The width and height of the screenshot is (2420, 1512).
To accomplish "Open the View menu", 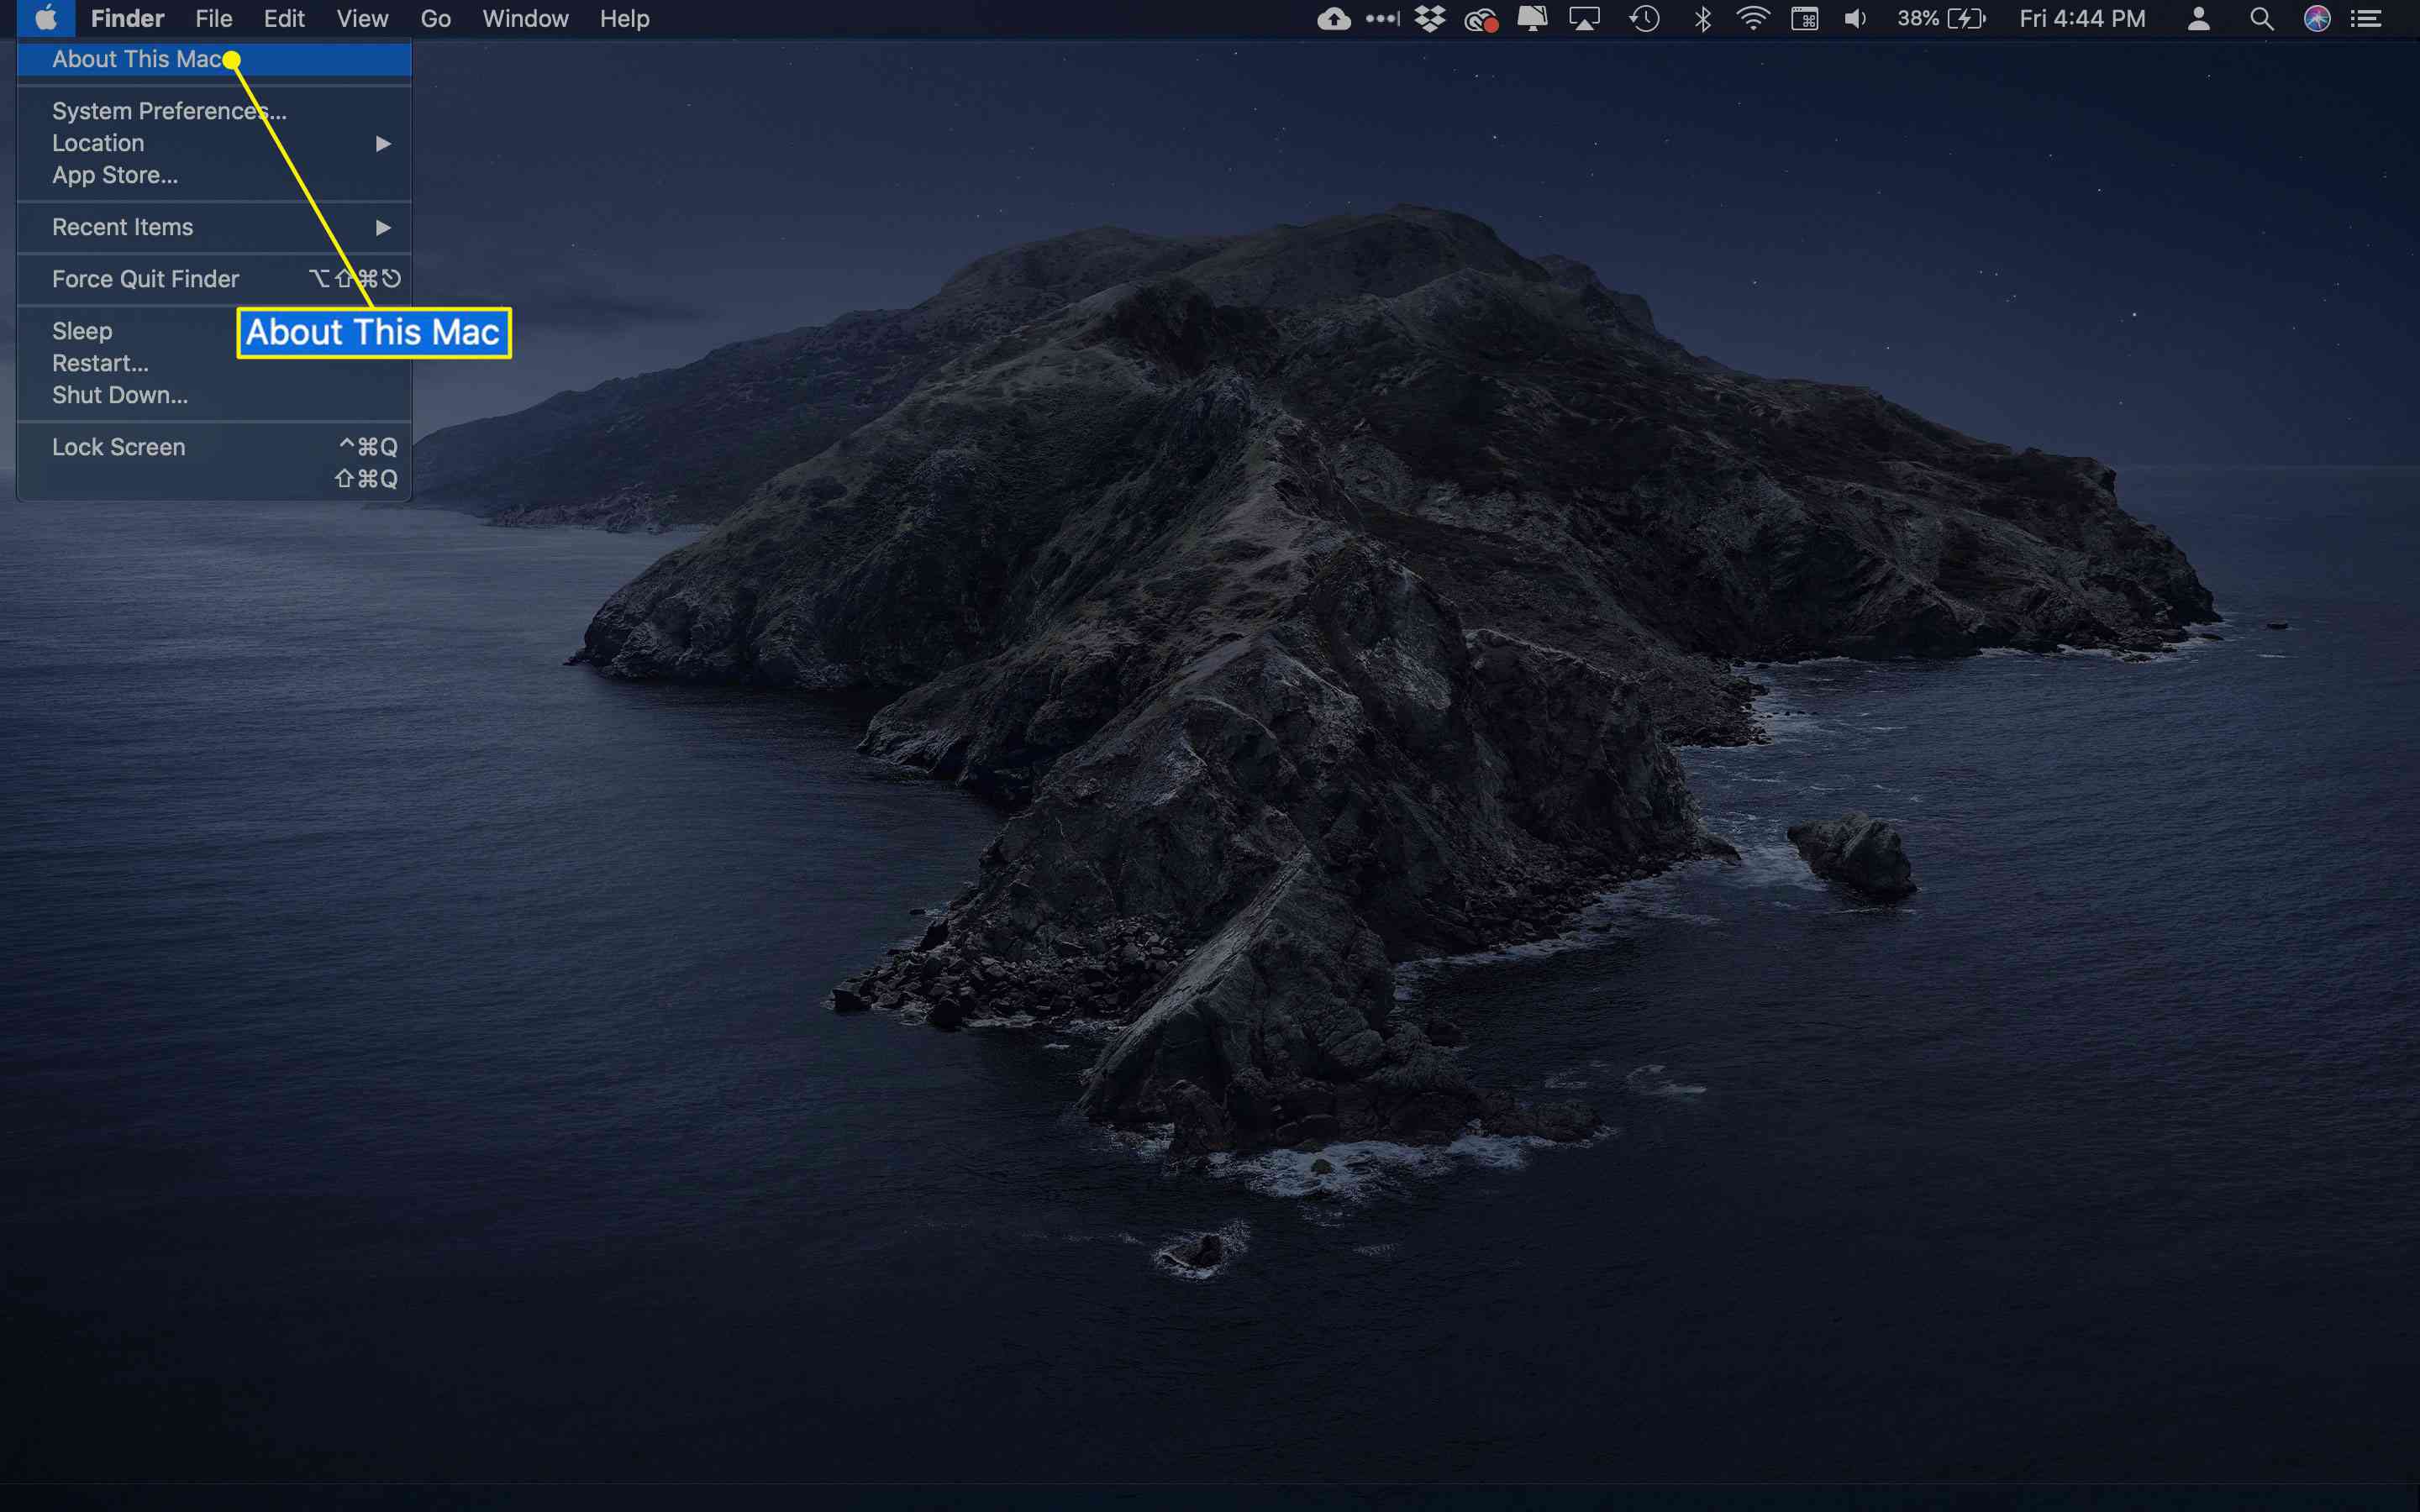I will pyautogui.click(x=362, y=19).
